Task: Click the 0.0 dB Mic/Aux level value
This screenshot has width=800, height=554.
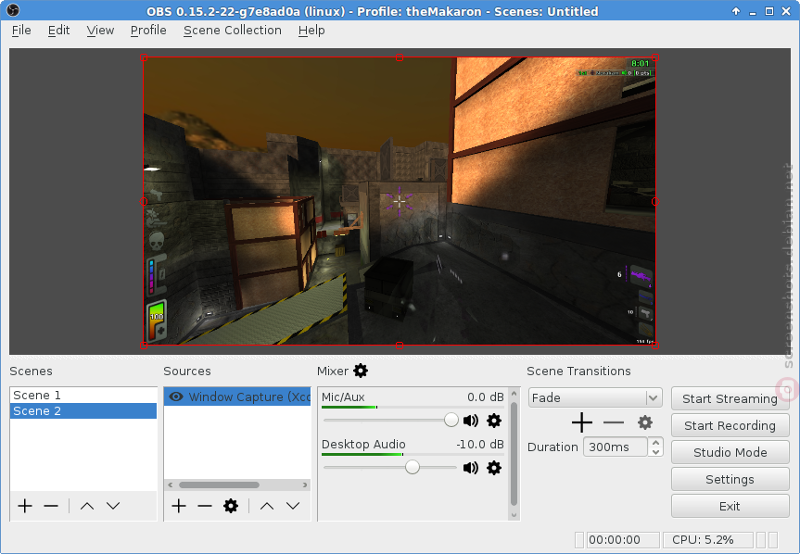Action: pos(485,397)
